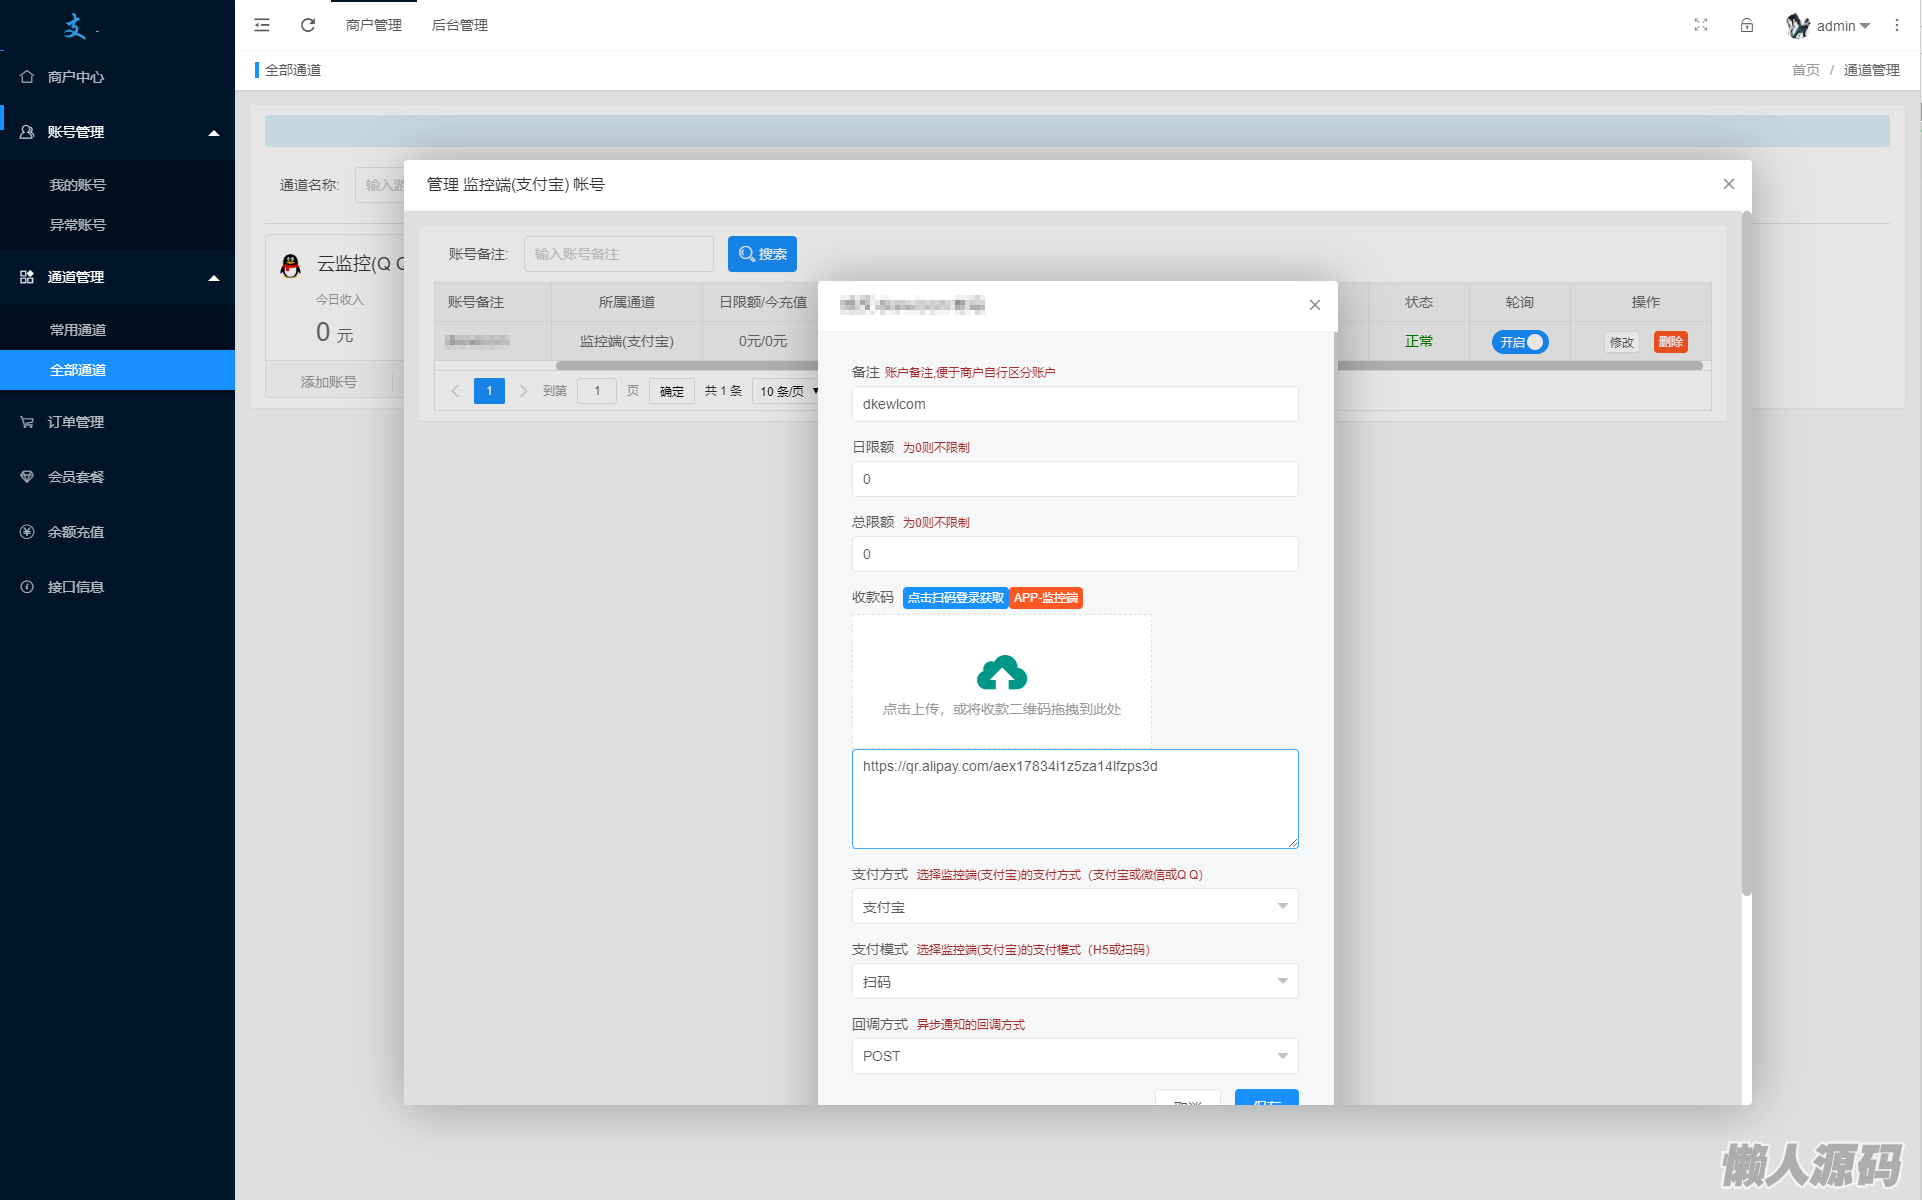Open the 回调方式 POST dropdown
This screenshot has height=1200, width=1922.
1074,1056
